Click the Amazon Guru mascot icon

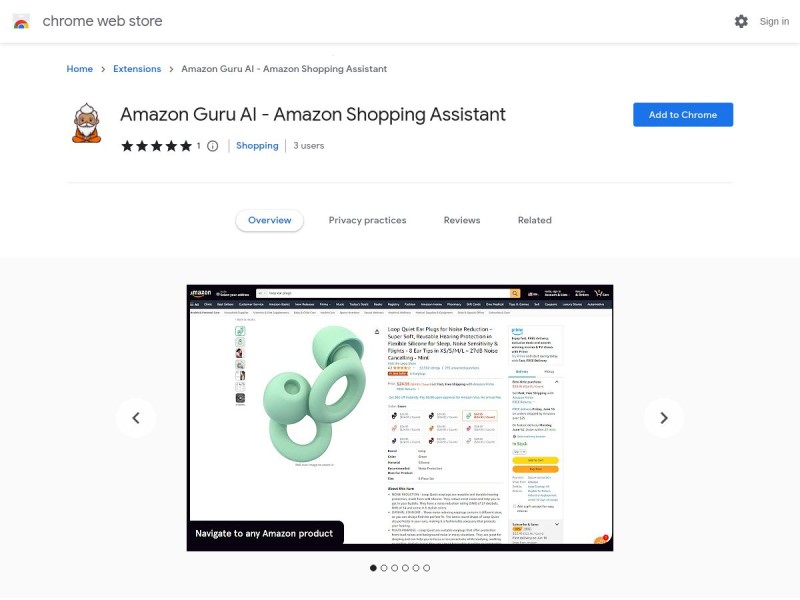click(87, 123)
